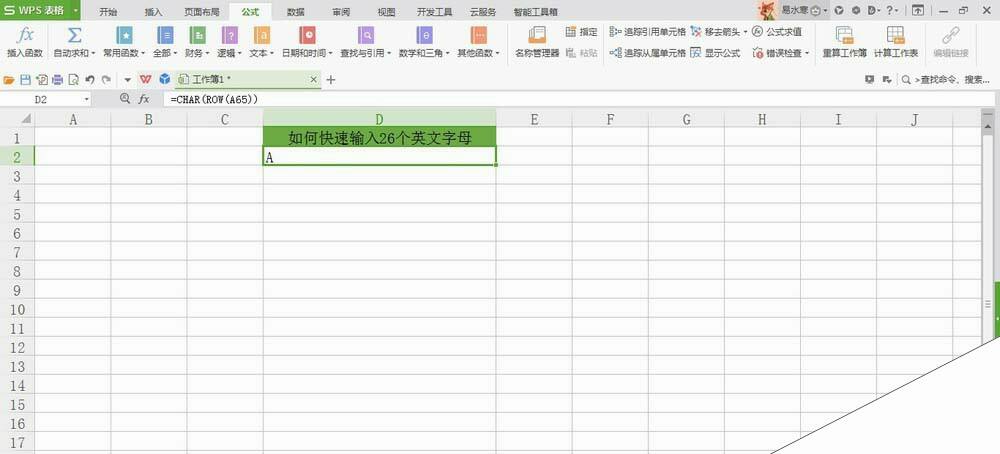Click the save disk icon
Image resolution: width=1000 pixels, height=454 pixels.
(x=26, y=80)
